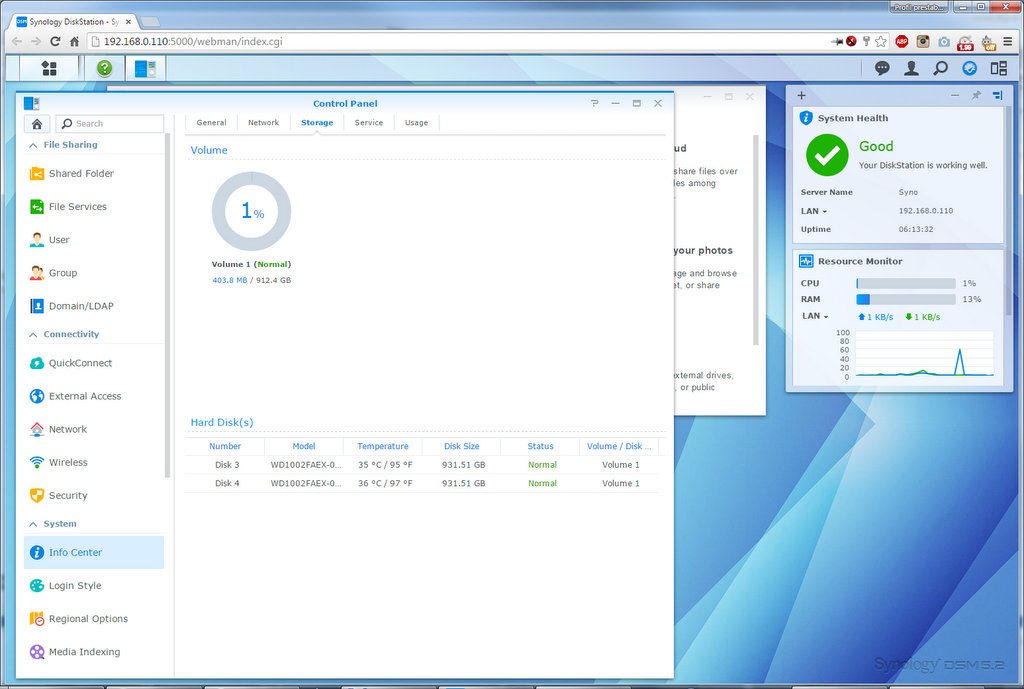The width and height of the screenshot is (1024, 689).
Task: Open Group settings
Action: 93,273
